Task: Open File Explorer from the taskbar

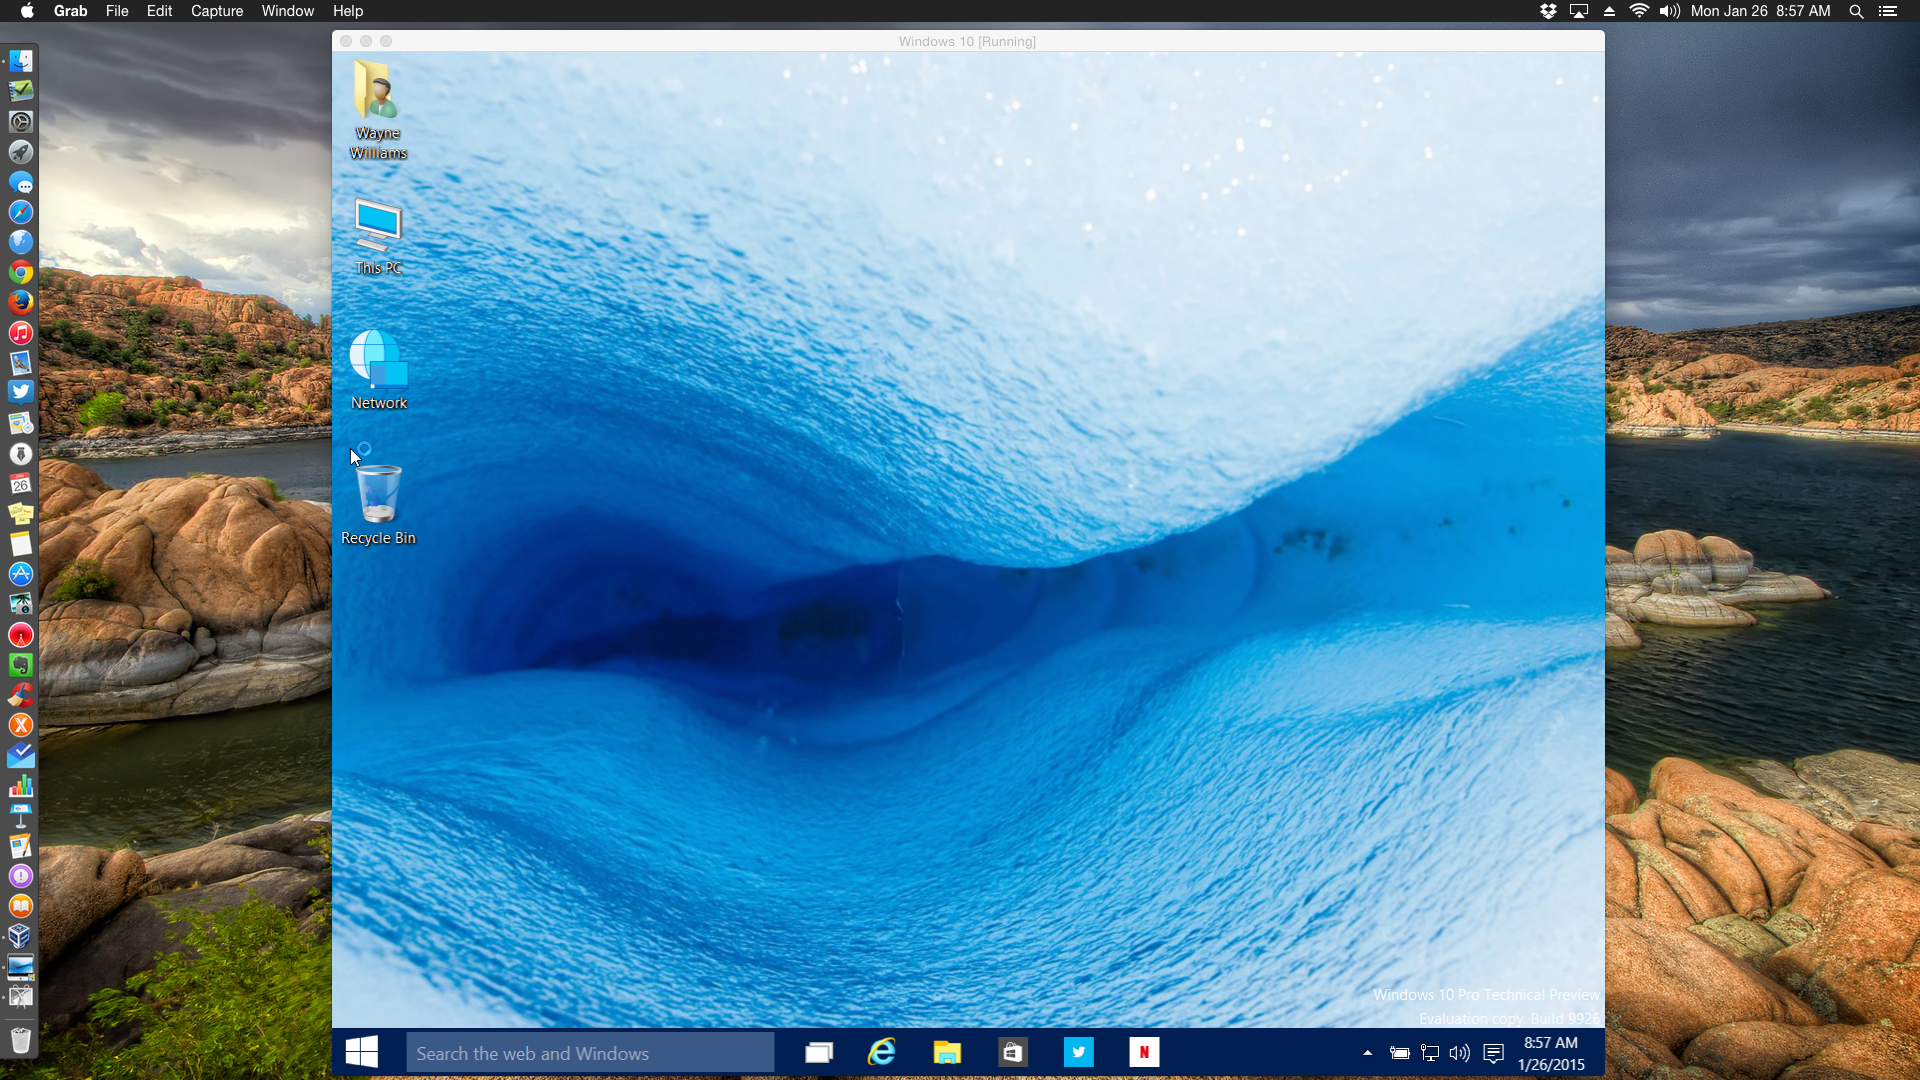Action: [947, 1052]
